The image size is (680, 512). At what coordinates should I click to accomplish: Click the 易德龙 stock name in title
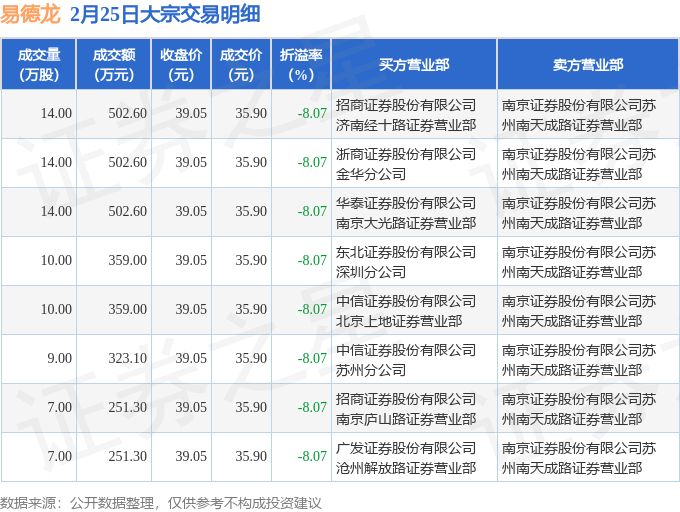[30, 14]
